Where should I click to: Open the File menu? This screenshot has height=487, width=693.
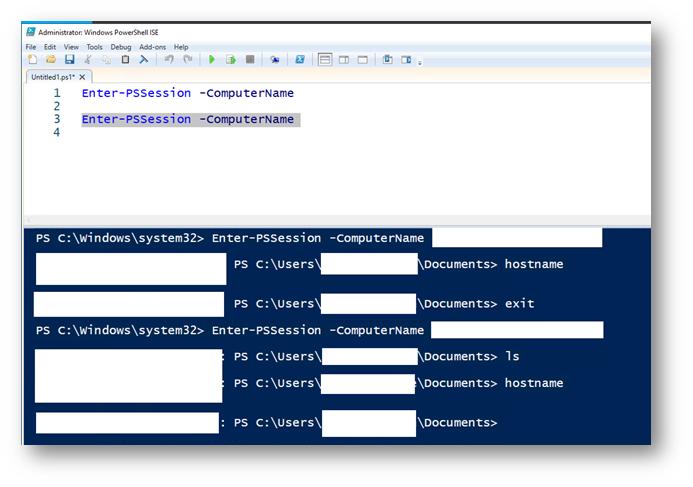(x=31, y=47)
